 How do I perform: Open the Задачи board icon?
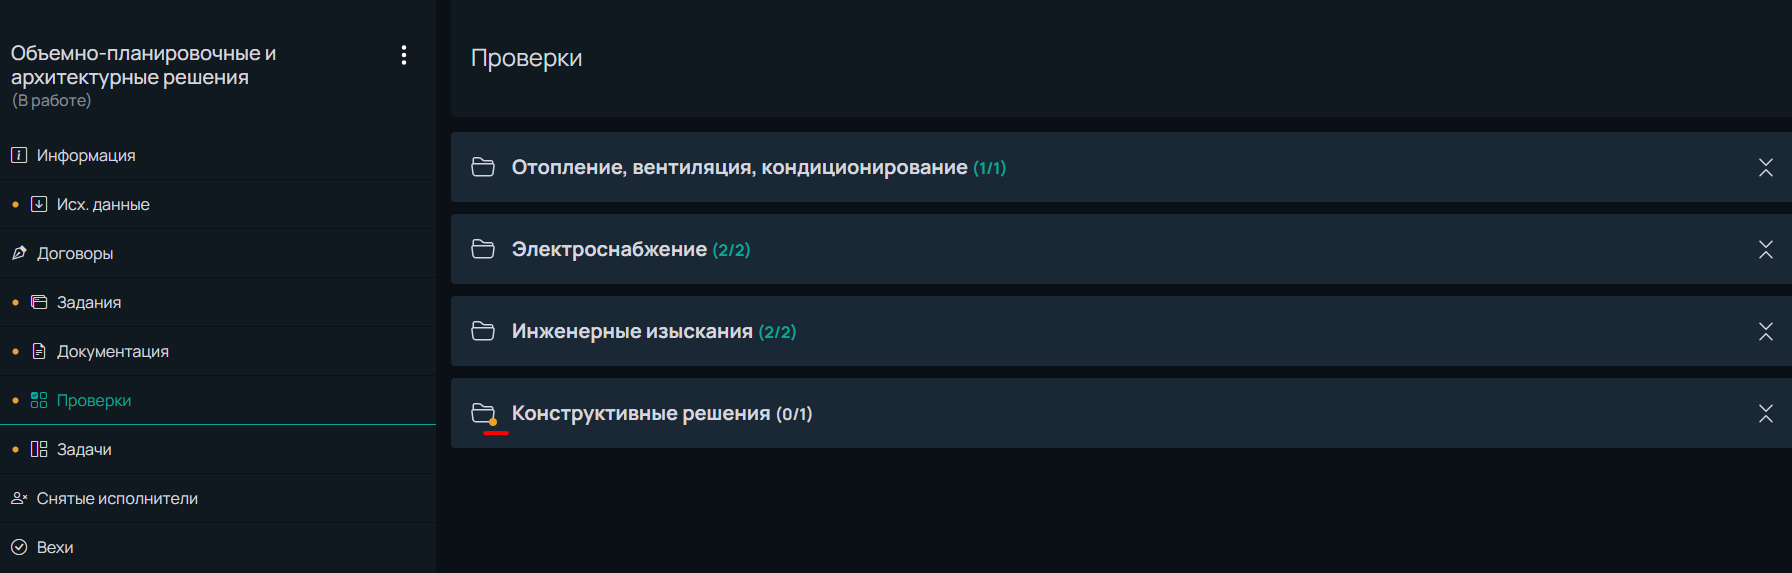[39, 449]
